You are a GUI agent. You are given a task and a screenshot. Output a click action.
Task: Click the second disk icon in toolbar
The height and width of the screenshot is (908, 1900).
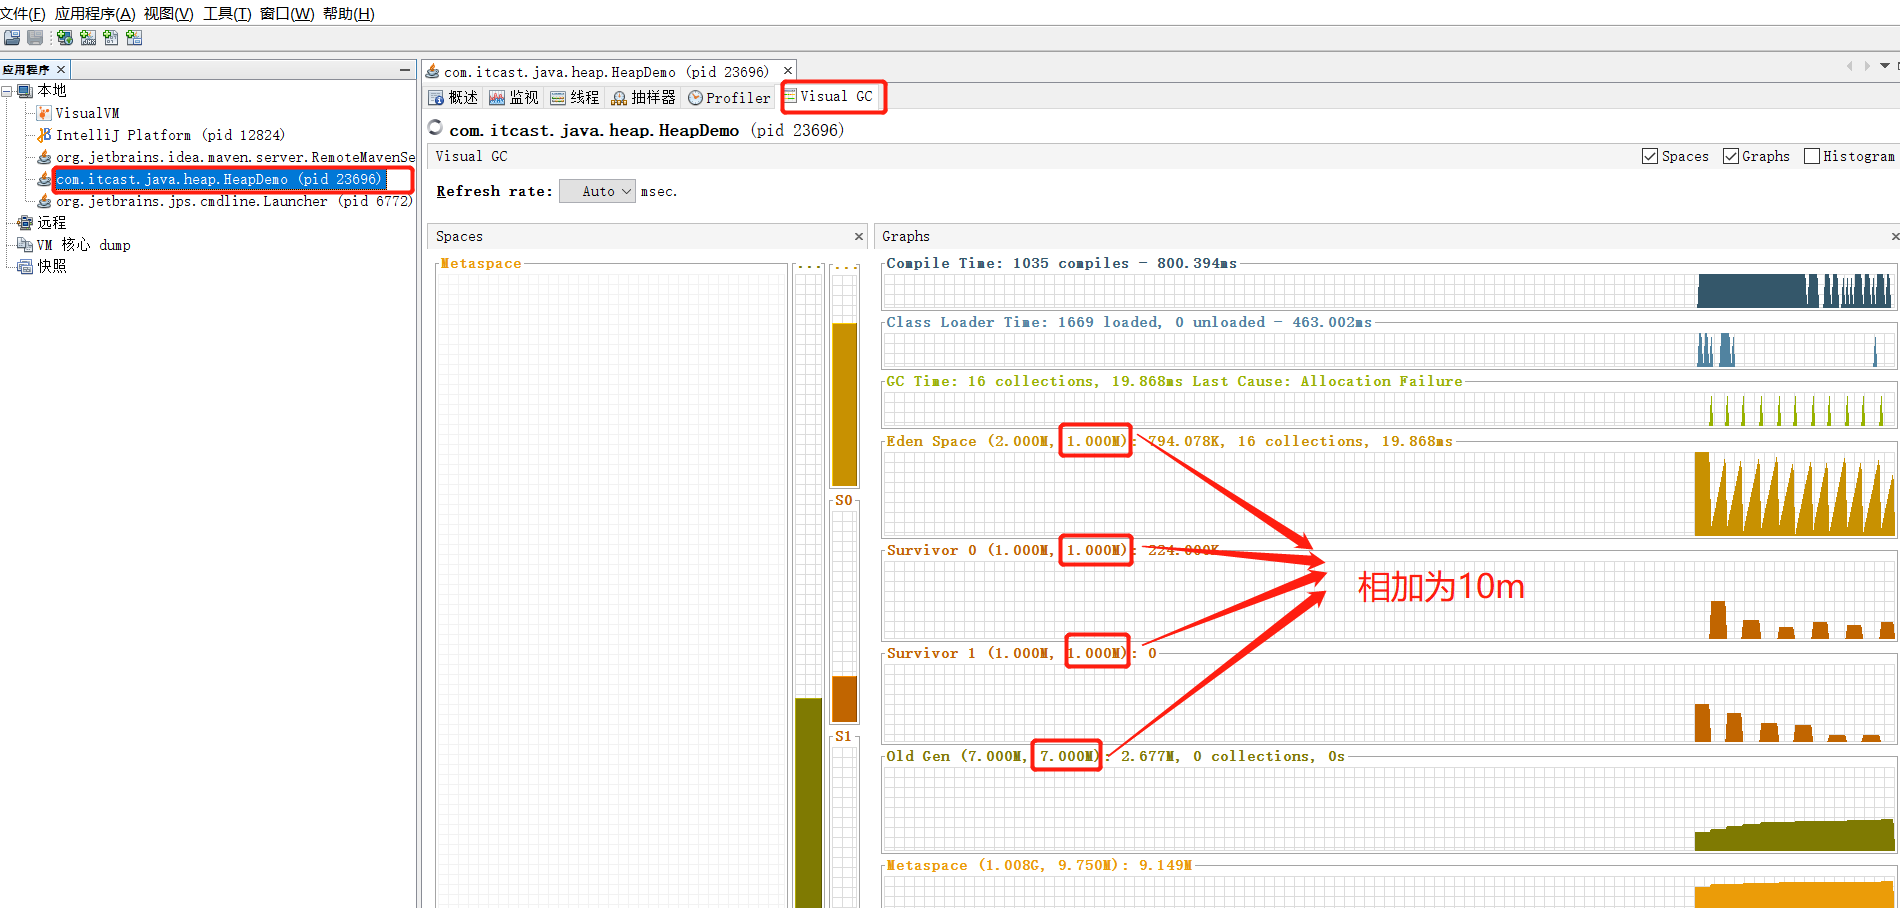point(35,38)
